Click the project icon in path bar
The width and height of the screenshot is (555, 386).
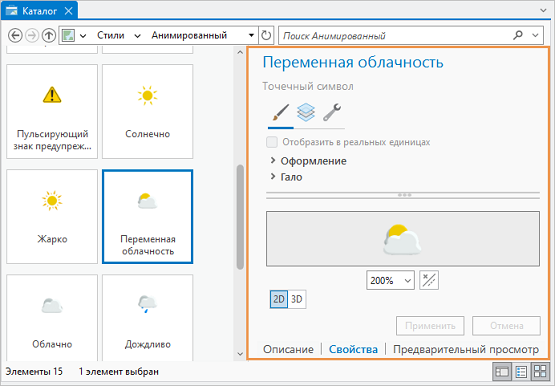[68, 35]
